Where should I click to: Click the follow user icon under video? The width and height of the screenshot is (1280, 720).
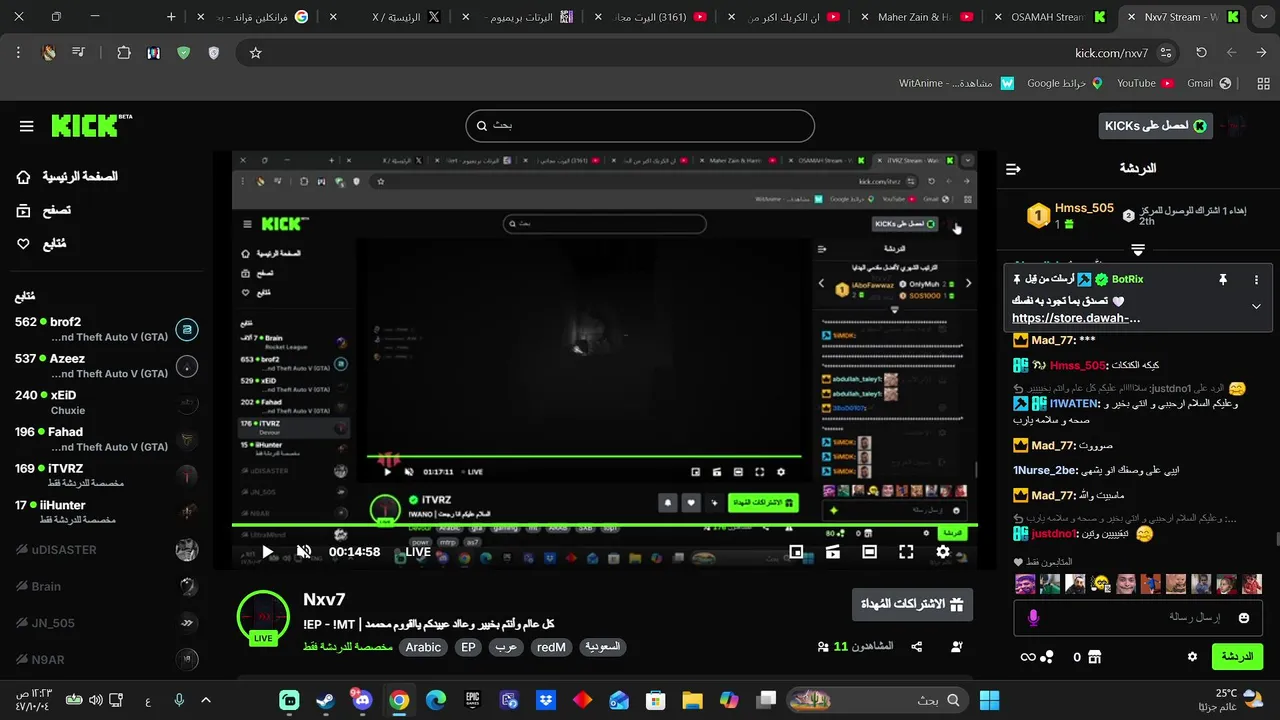tap(956, 647)
